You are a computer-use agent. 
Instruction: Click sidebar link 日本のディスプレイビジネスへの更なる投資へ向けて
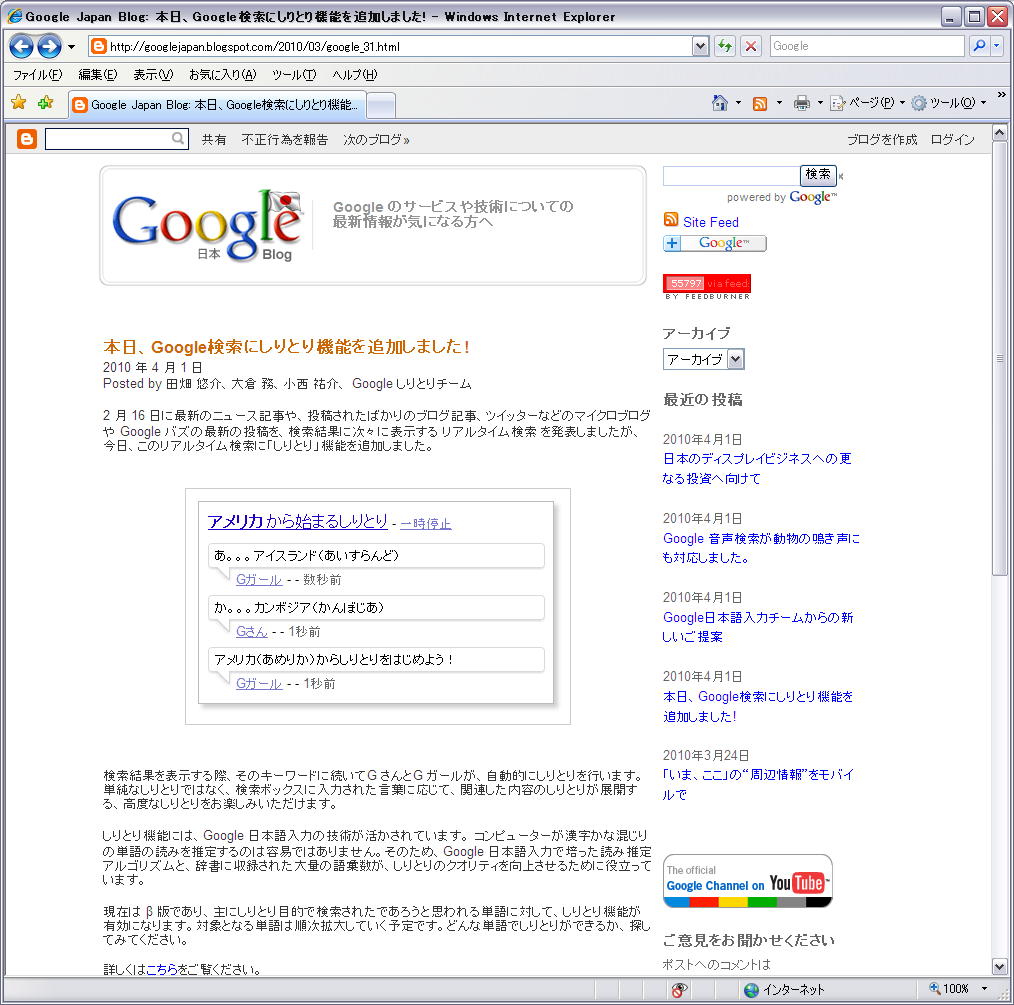[x=757, y=468]
